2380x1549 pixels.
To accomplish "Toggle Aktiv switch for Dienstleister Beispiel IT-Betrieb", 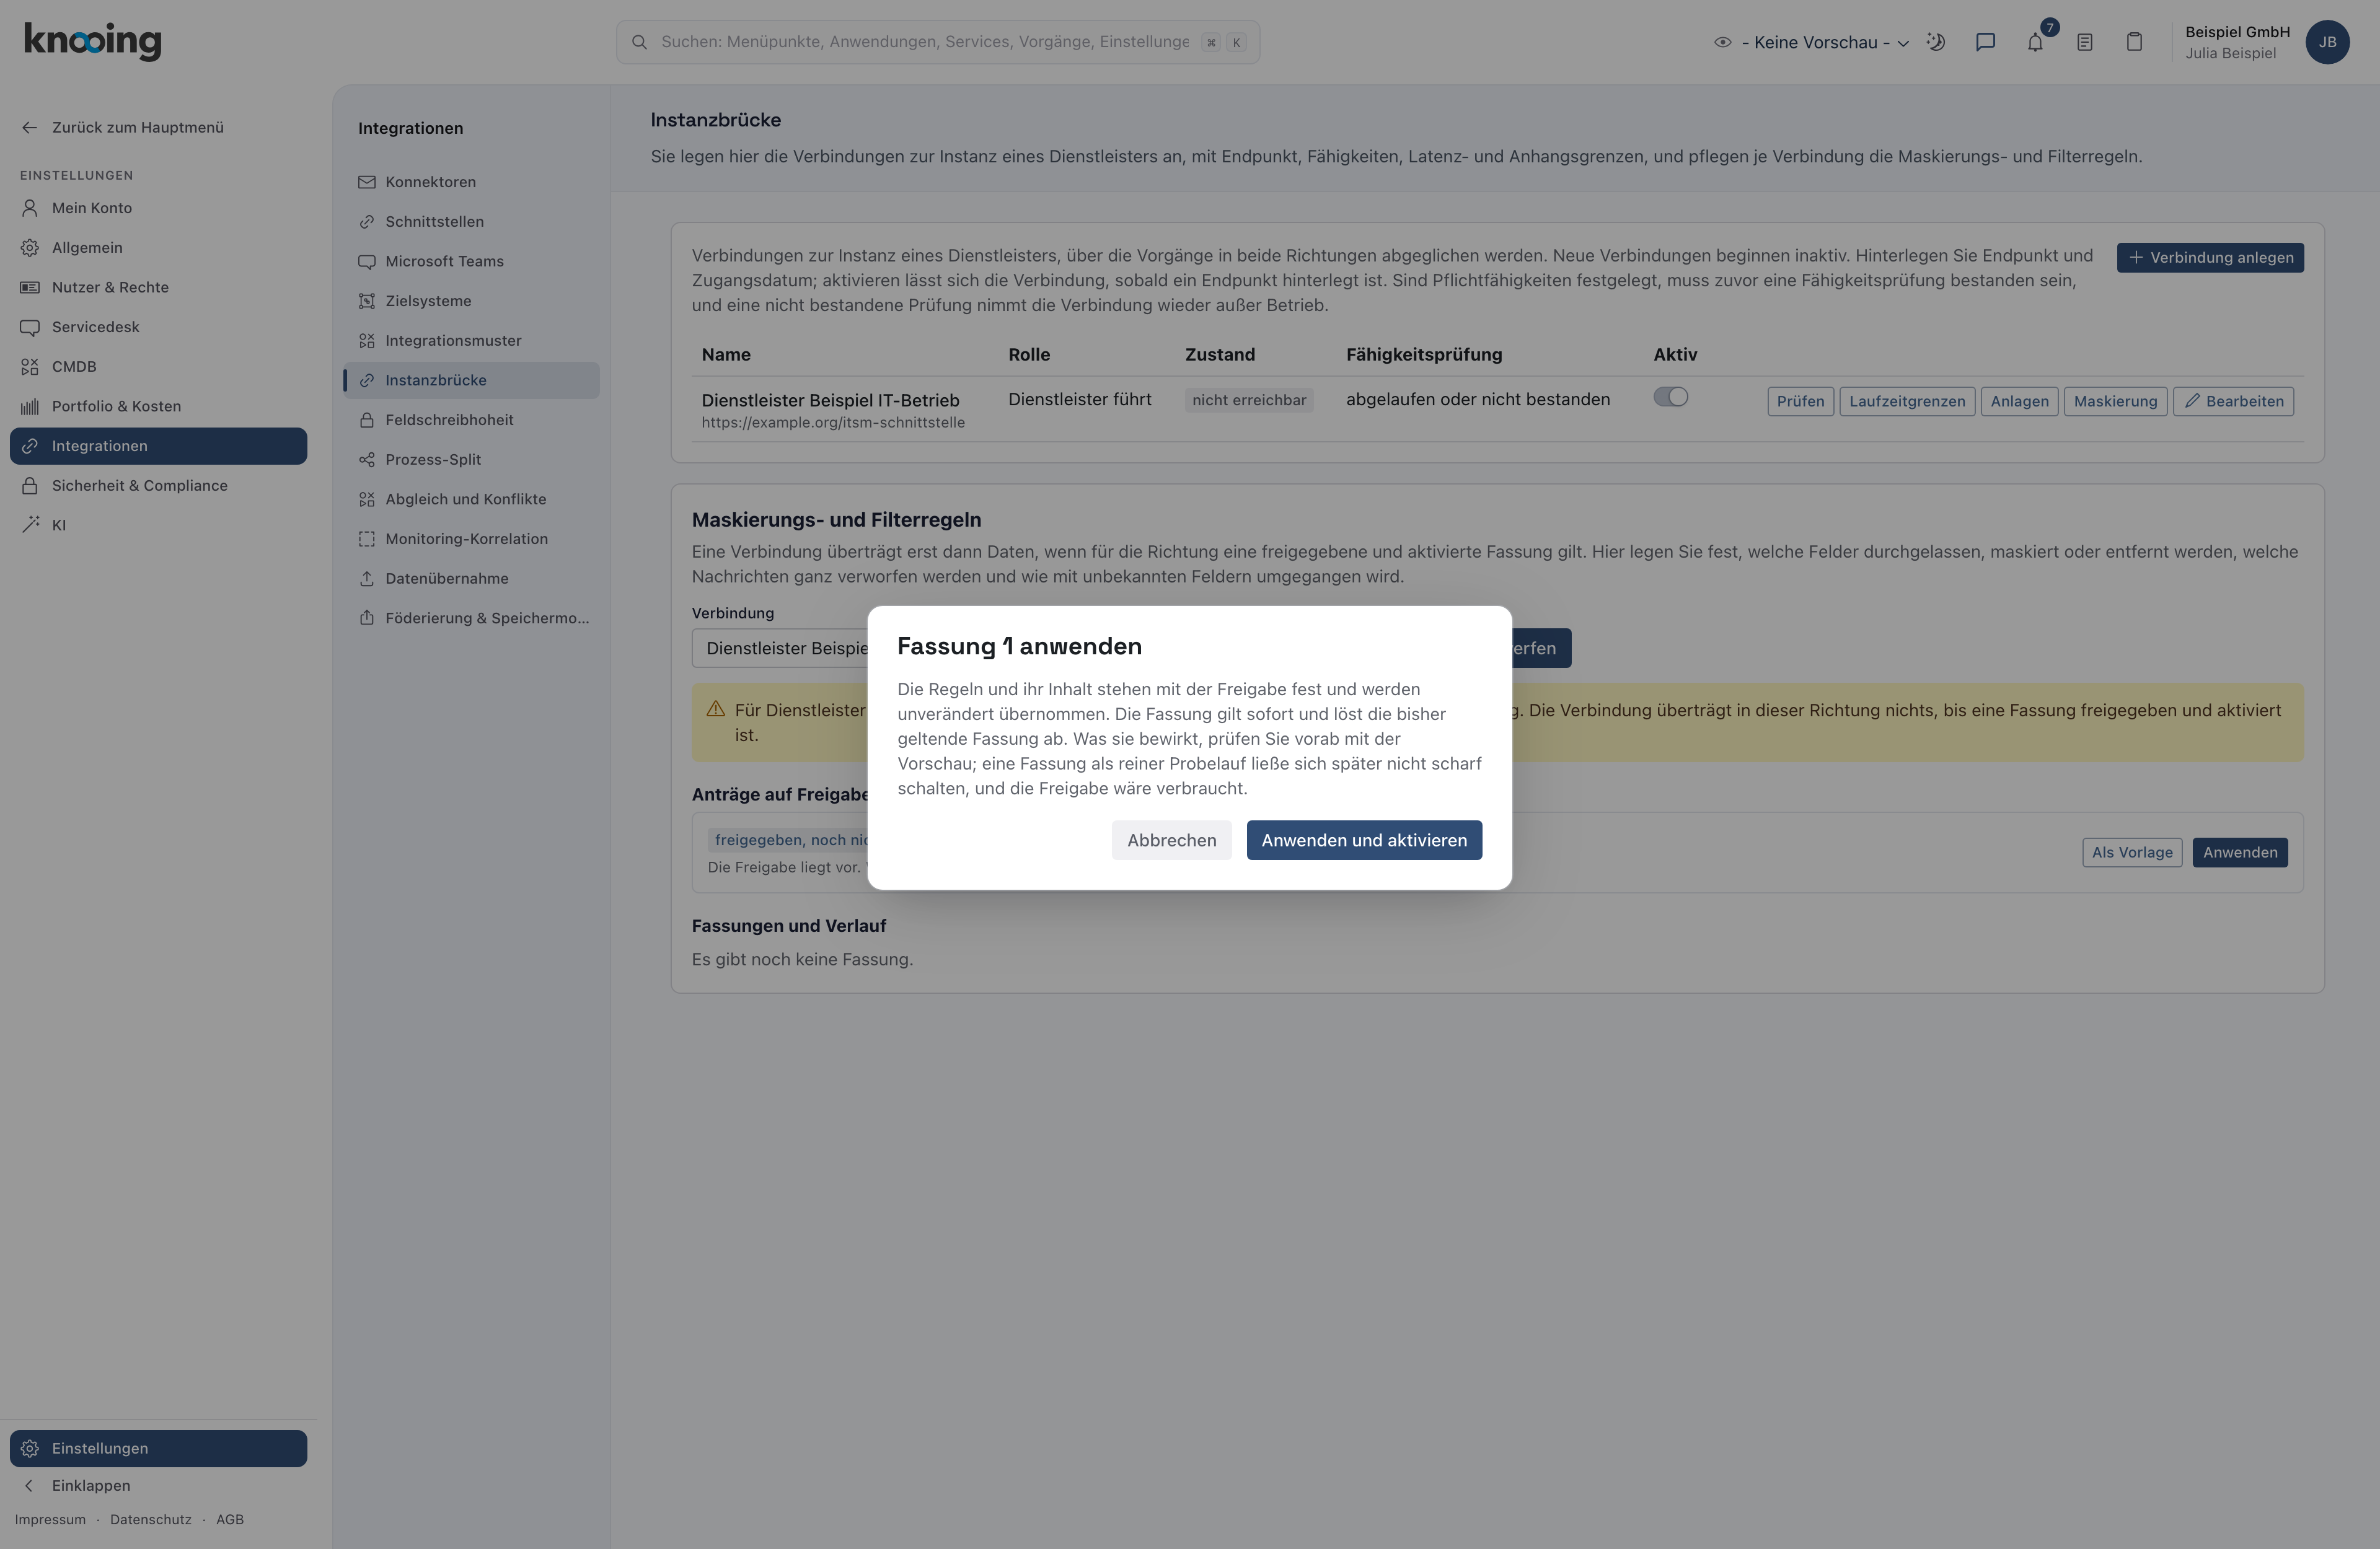I will (x=1670, y=398).
